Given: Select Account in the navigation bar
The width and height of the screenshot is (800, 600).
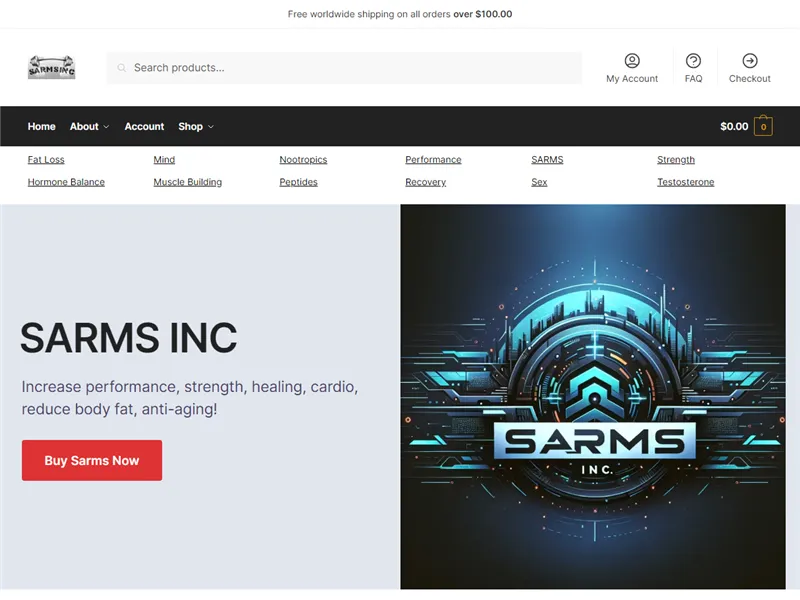Looking at the screenshot, I should (144, 126).
